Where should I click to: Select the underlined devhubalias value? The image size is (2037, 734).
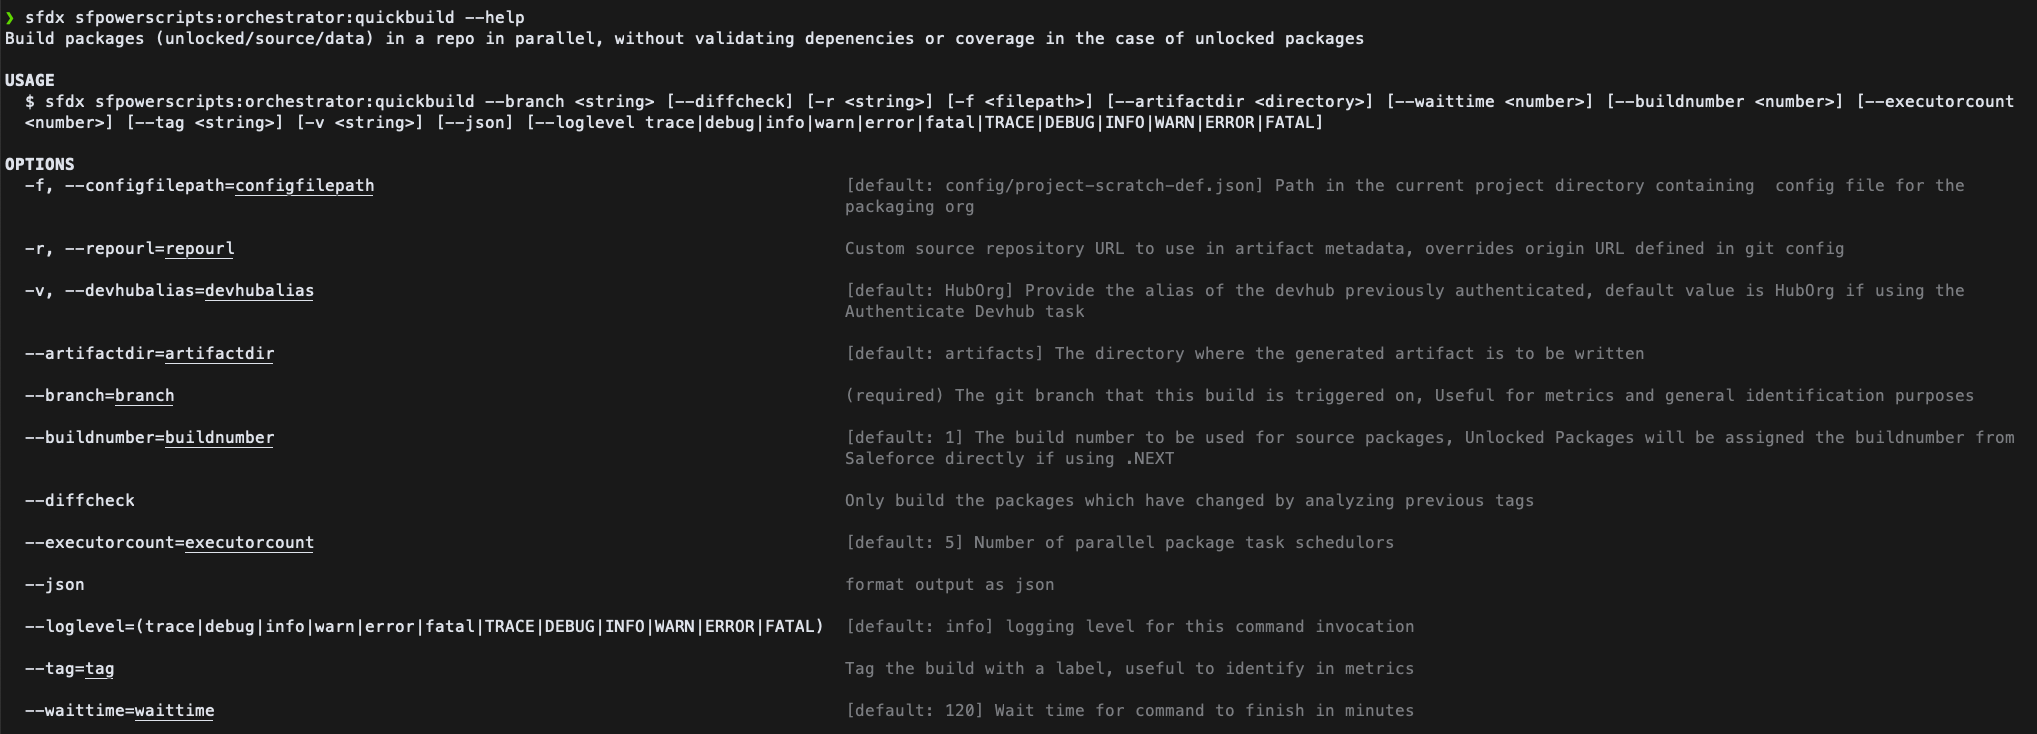260,291
